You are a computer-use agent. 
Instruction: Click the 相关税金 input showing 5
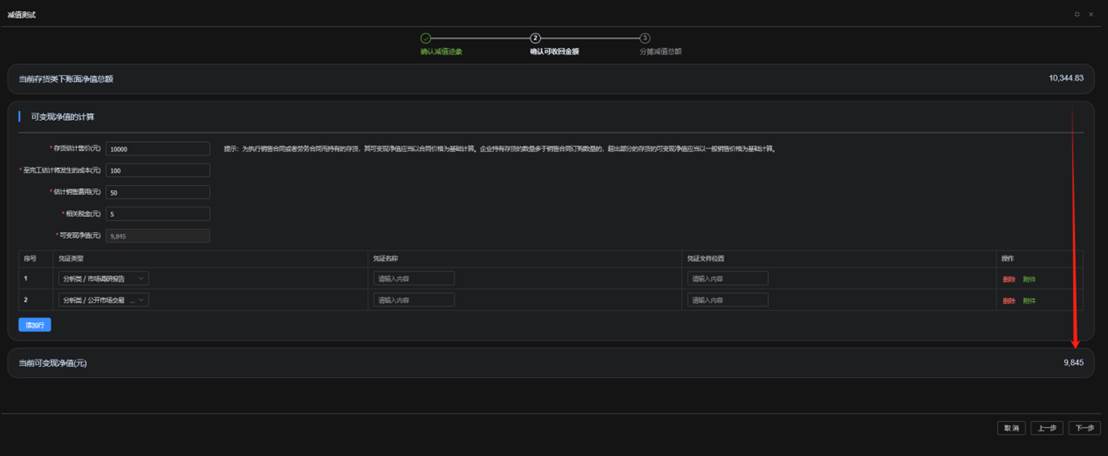(x=157, y=214)
